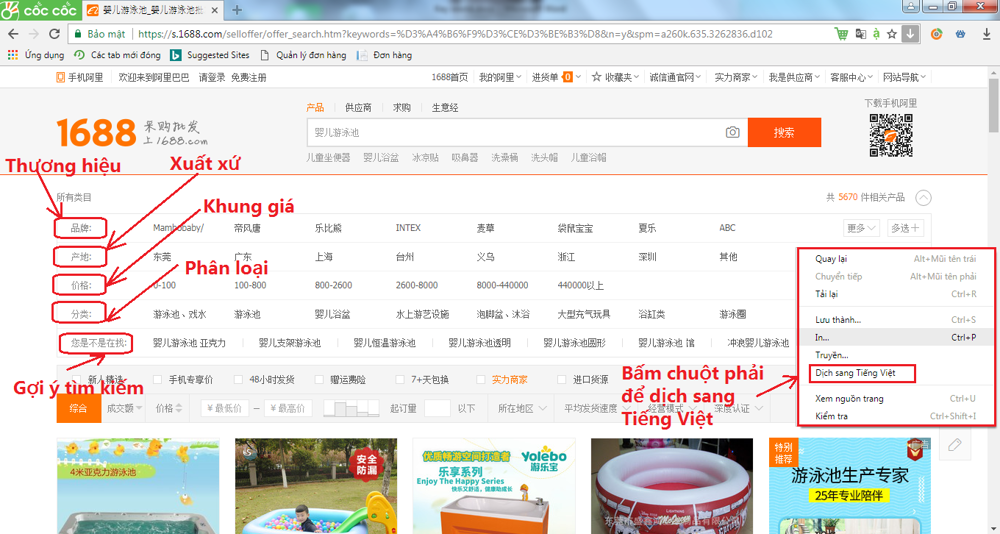This screenshot has width=1000, height=534.
Task: Open the Các tab mới đóng bookmark
Action: click(117, 55)
